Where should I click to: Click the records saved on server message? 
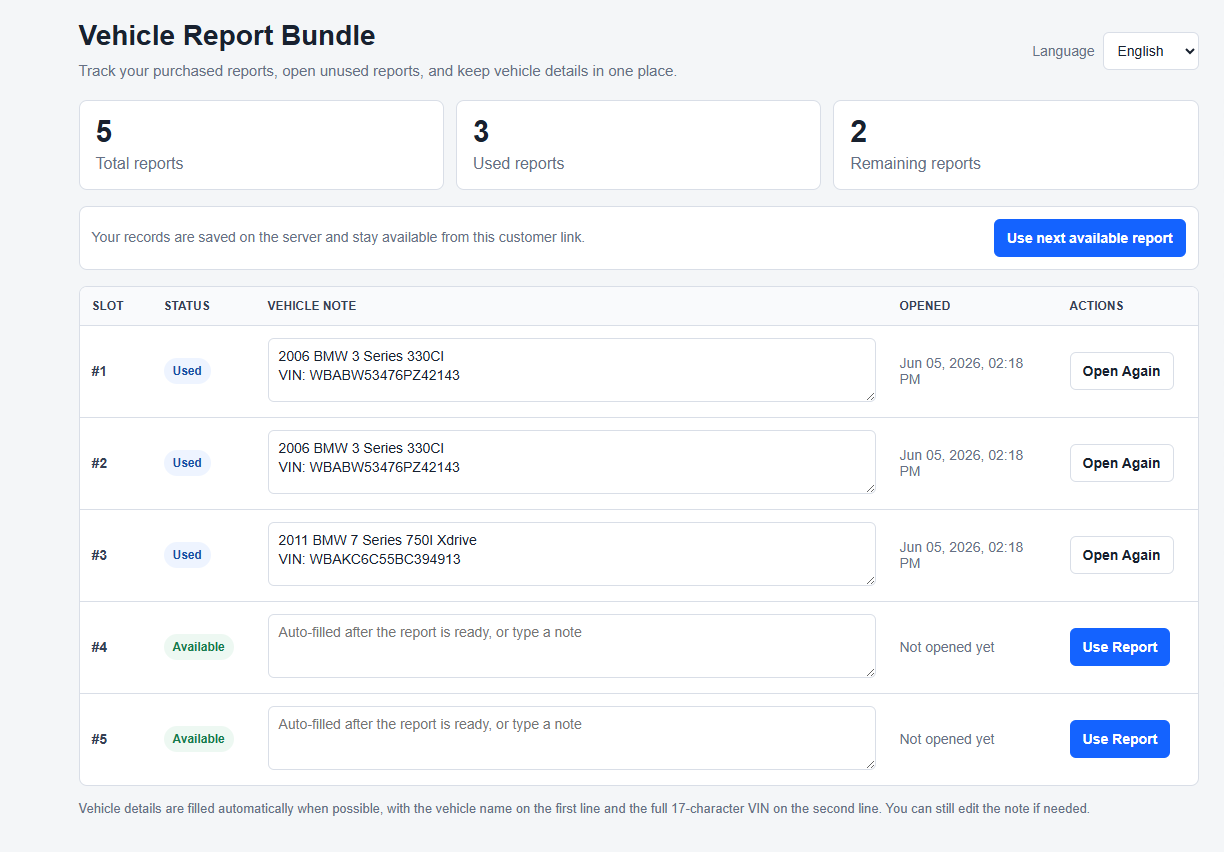[x=338, y=238]
